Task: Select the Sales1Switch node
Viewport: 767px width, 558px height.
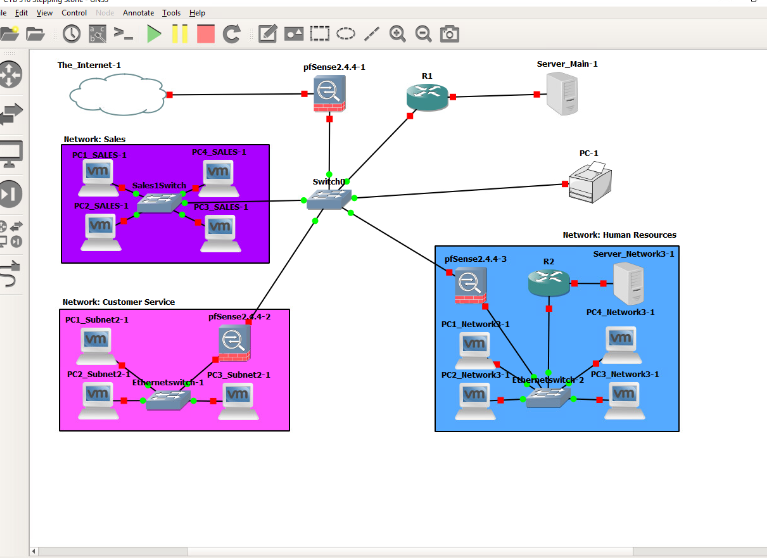Action: point(159,202)
